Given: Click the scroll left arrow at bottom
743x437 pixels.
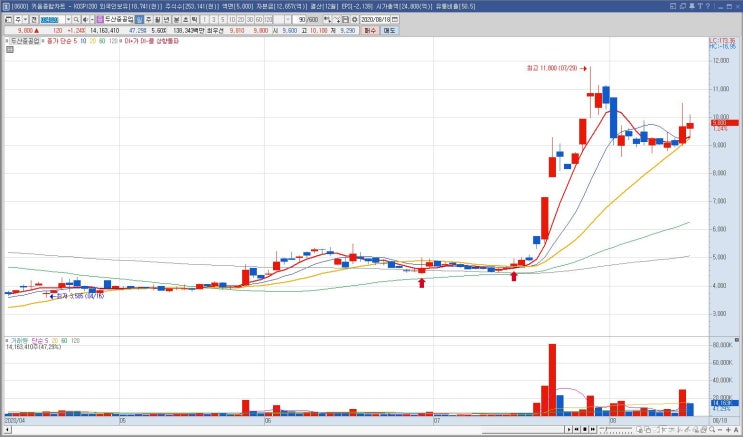Looking at the screenshot, I should (7, 430).
